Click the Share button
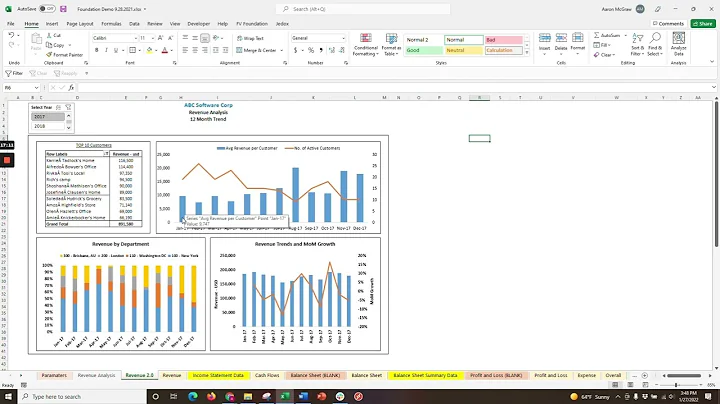 [703, 23]
